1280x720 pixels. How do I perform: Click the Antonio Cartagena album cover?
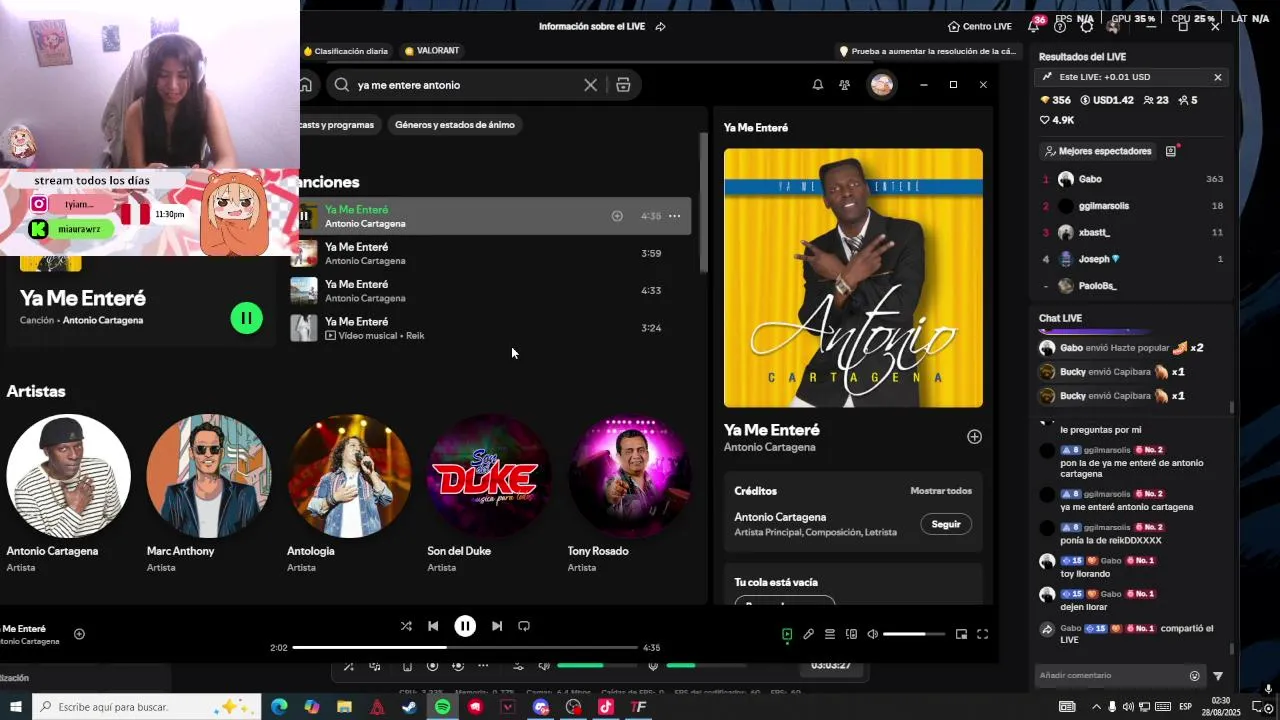853,278
